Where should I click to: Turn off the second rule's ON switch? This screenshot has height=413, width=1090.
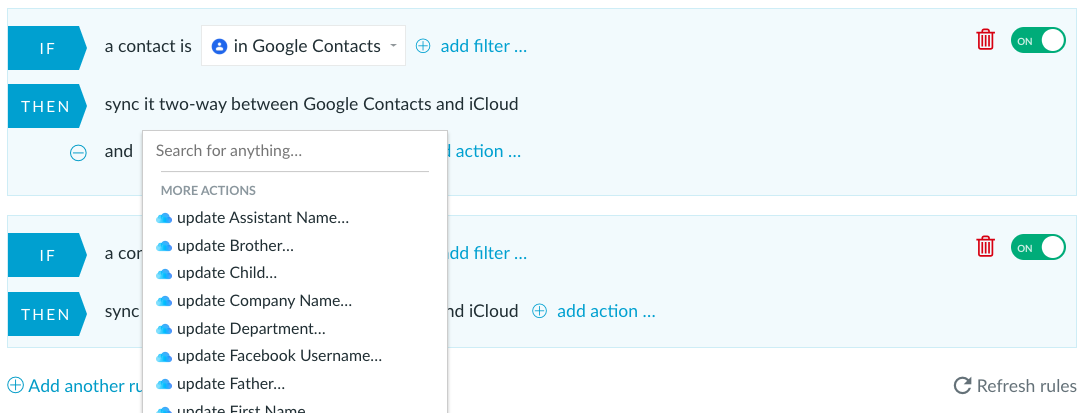tap(1038, 248)
